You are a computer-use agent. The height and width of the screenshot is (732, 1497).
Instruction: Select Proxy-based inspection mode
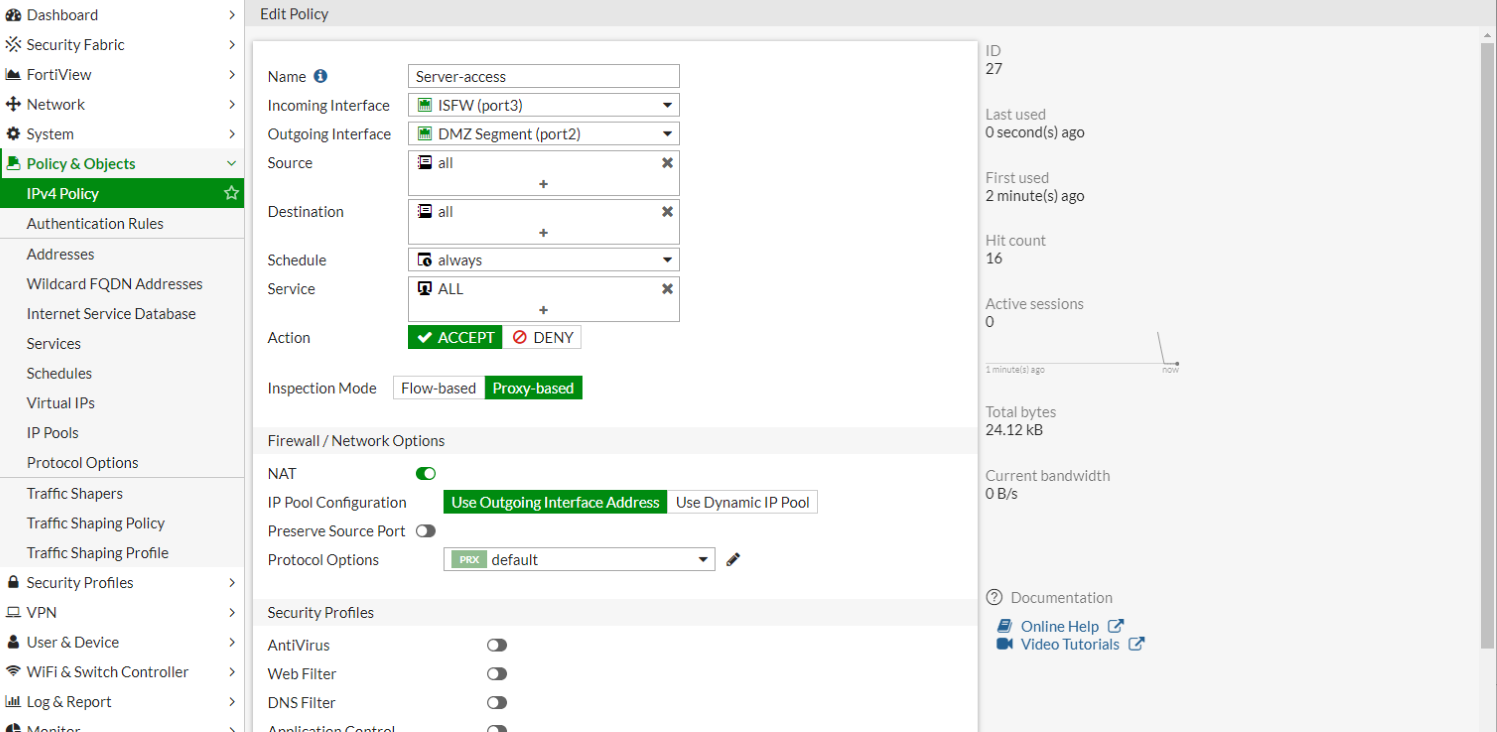533,388
